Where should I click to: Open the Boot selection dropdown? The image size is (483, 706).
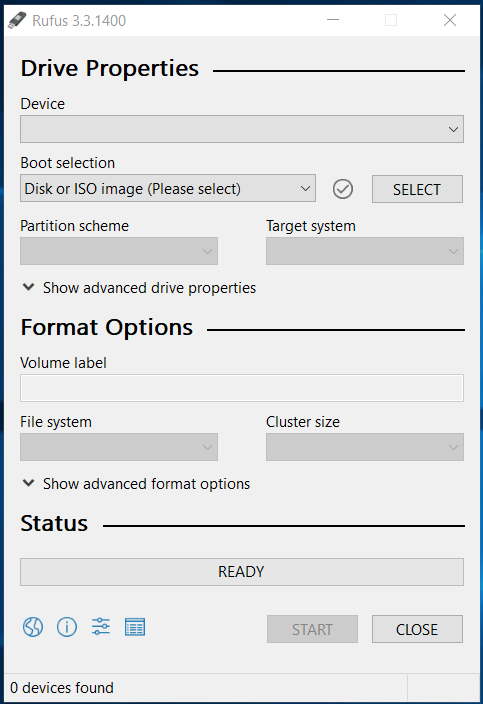coord(168,188)
